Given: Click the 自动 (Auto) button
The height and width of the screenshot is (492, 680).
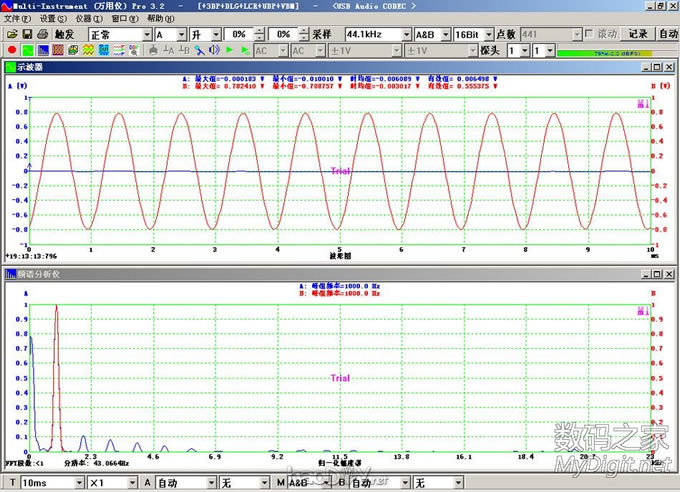Looking at the screenshot, I should (668, 34).
